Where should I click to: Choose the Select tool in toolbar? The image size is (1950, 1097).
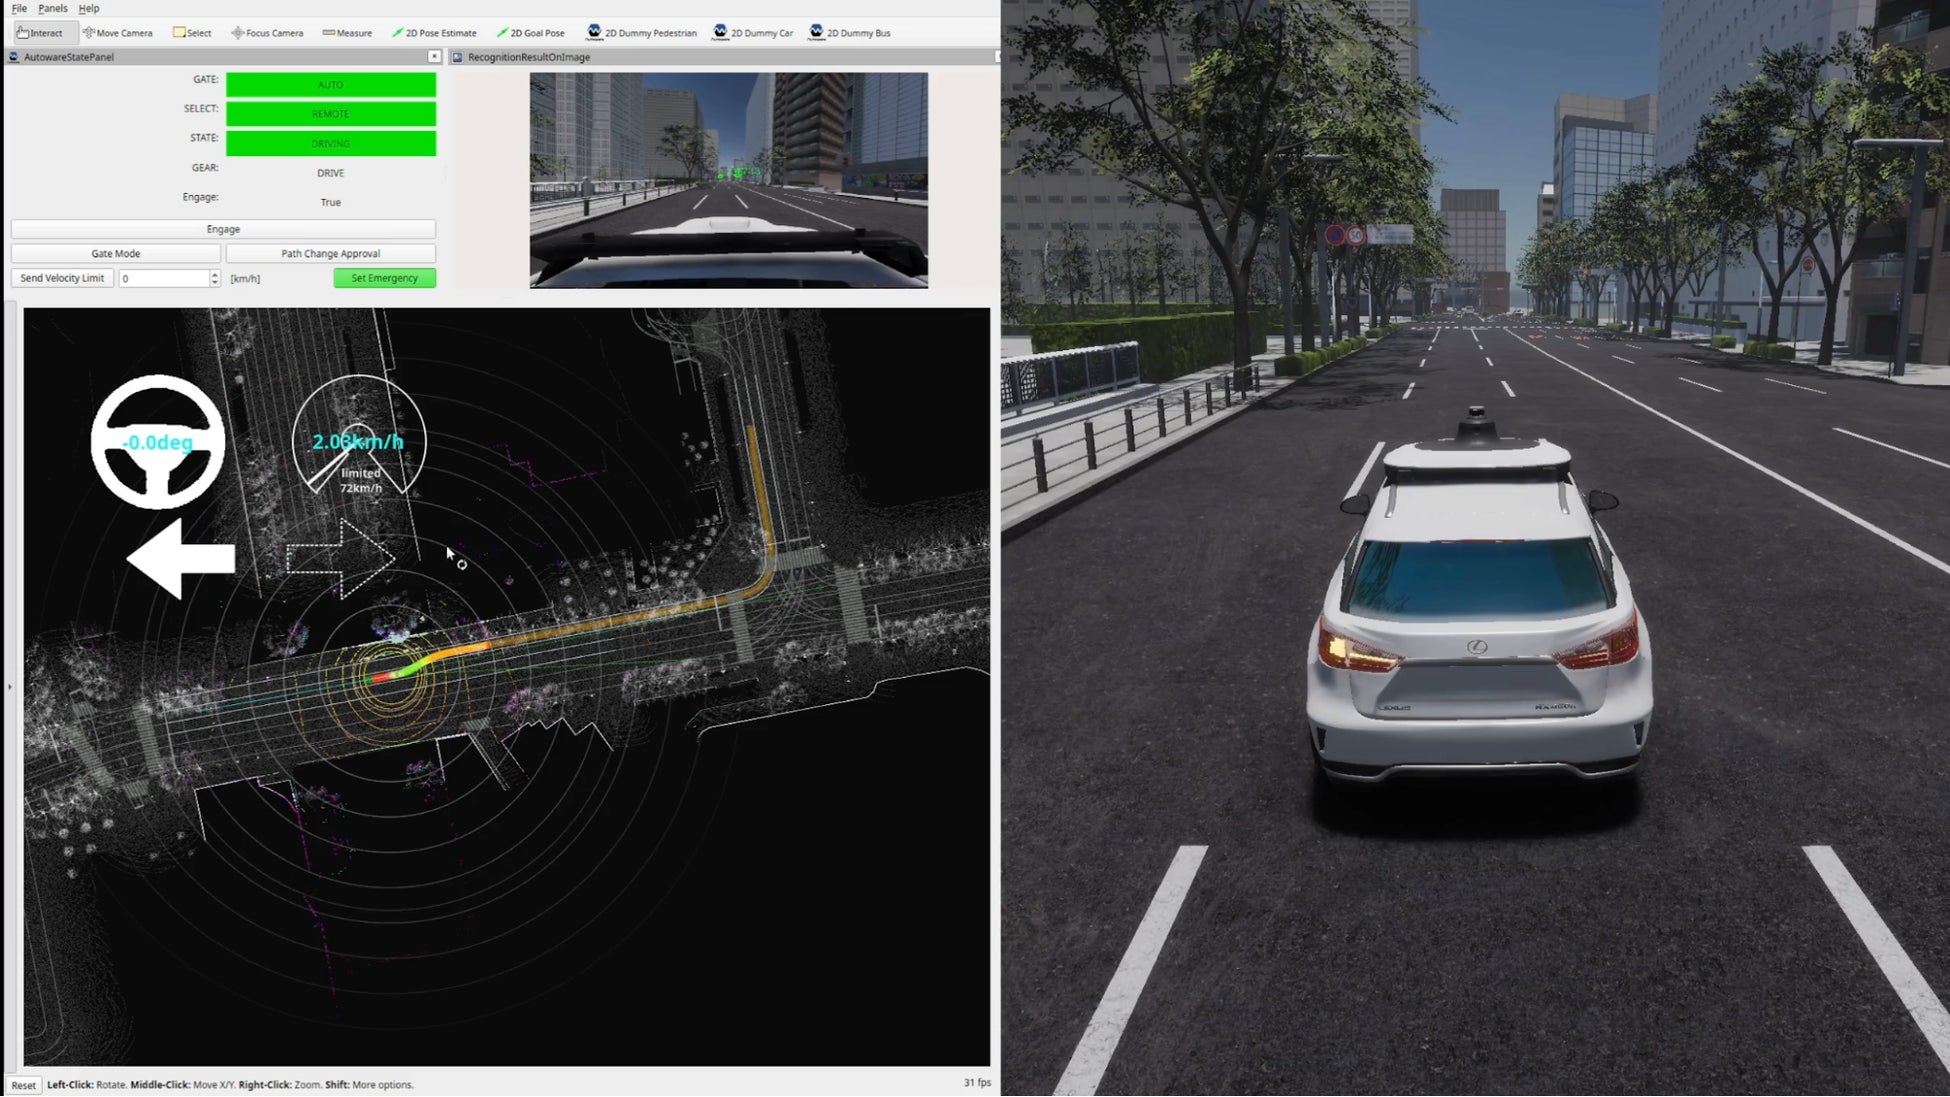pos(192,33)
